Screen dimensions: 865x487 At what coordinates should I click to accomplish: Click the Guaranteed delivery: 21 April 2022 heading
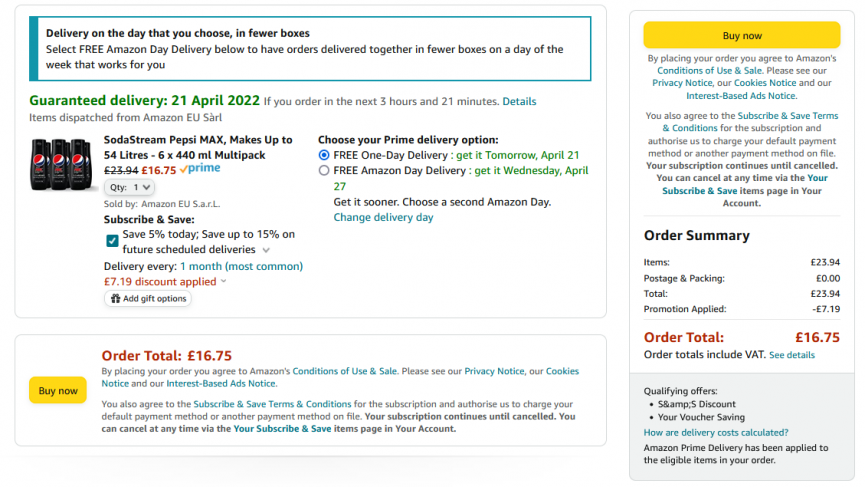(x=145, y=100)
